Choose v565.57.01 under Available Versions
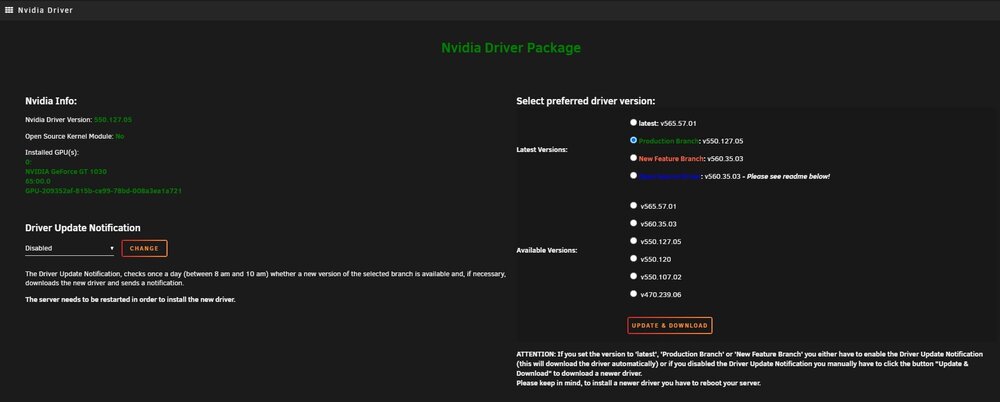This screenshot has height=402, width=1000. (x=633, y=205)
